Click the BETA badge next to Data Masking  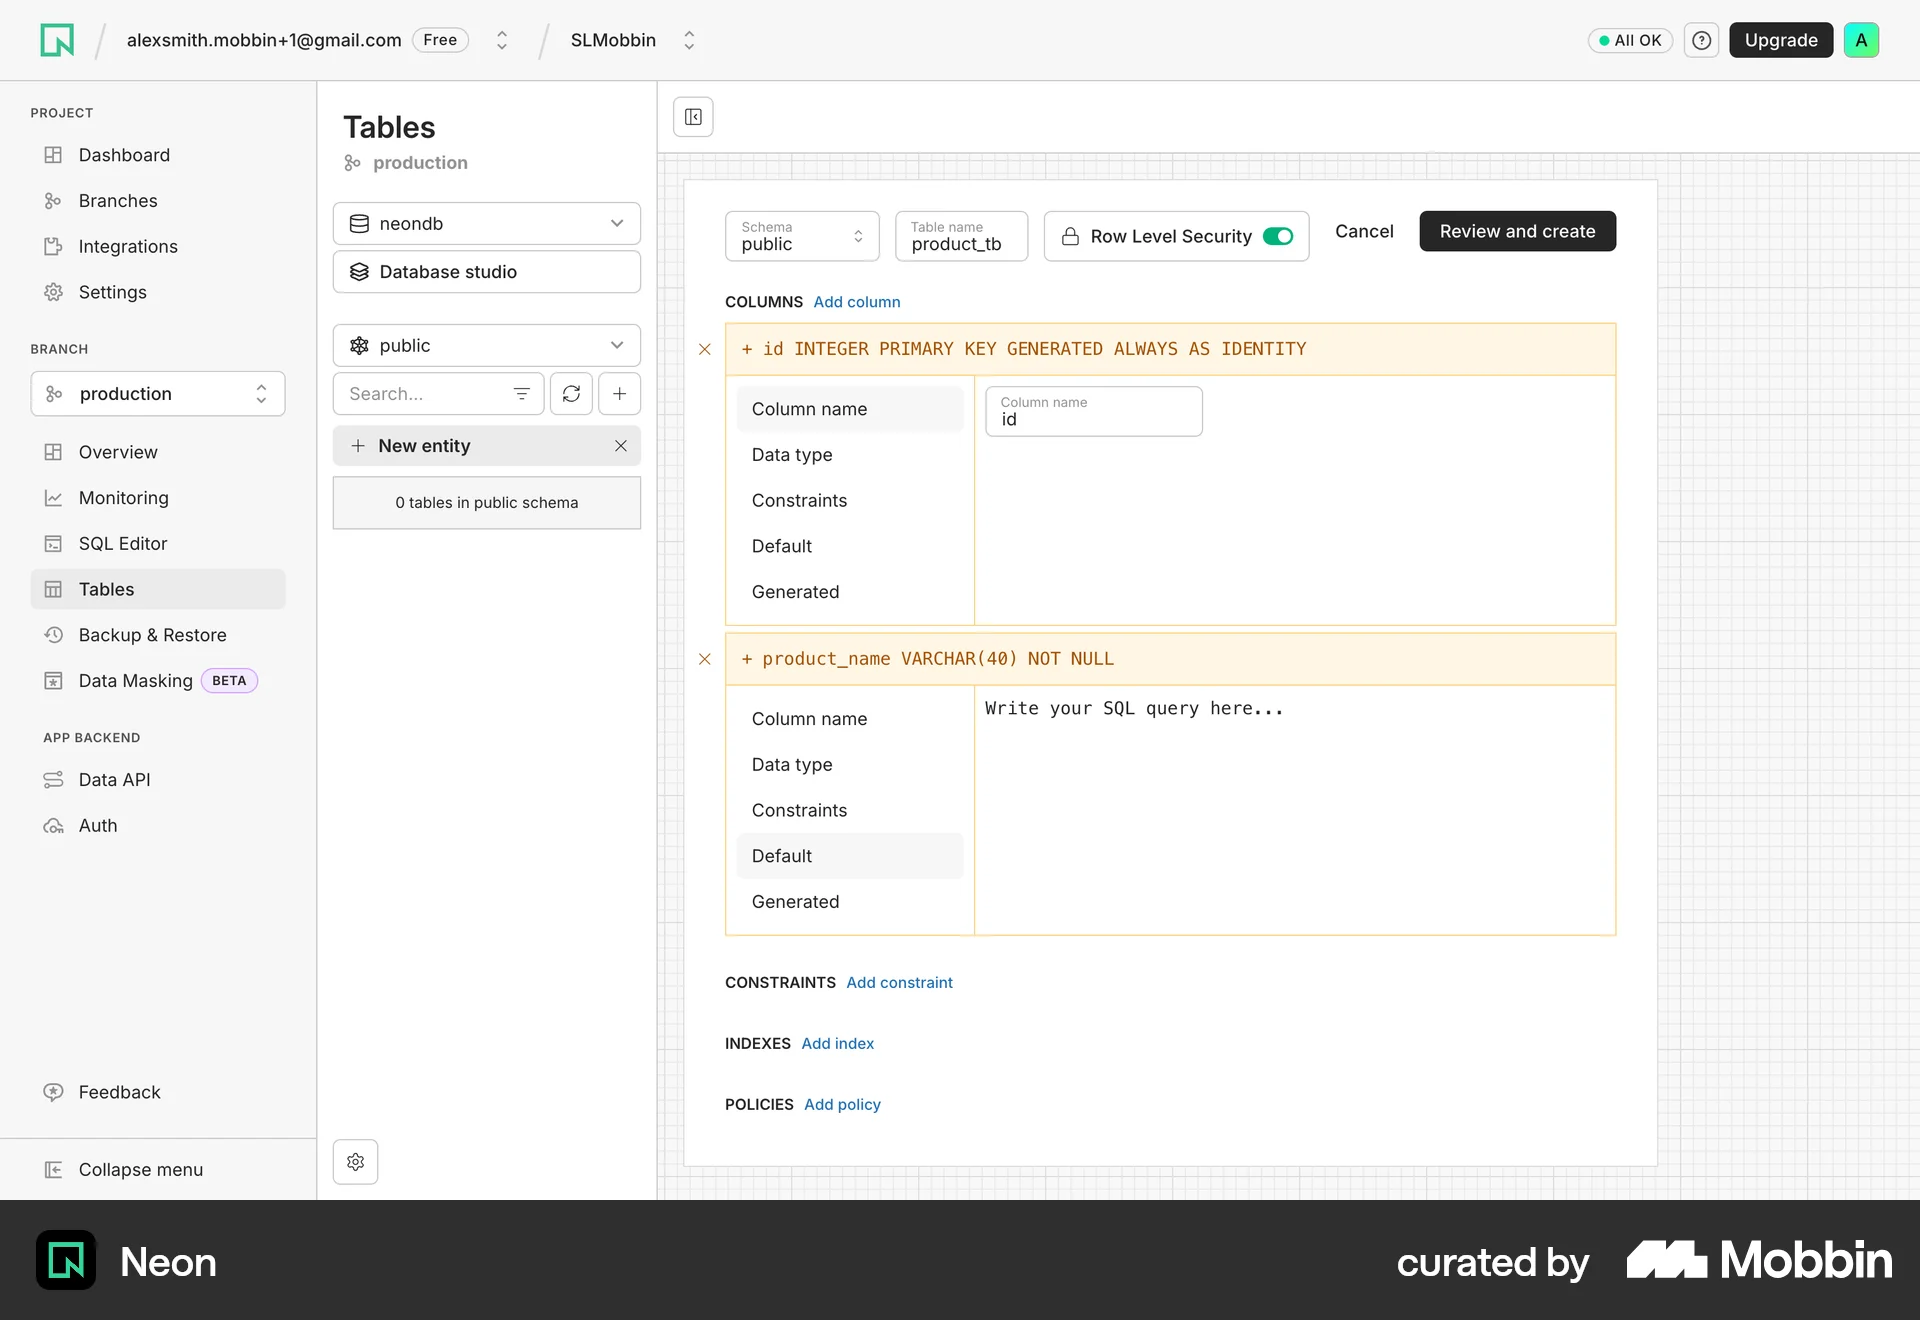point(229,681)
